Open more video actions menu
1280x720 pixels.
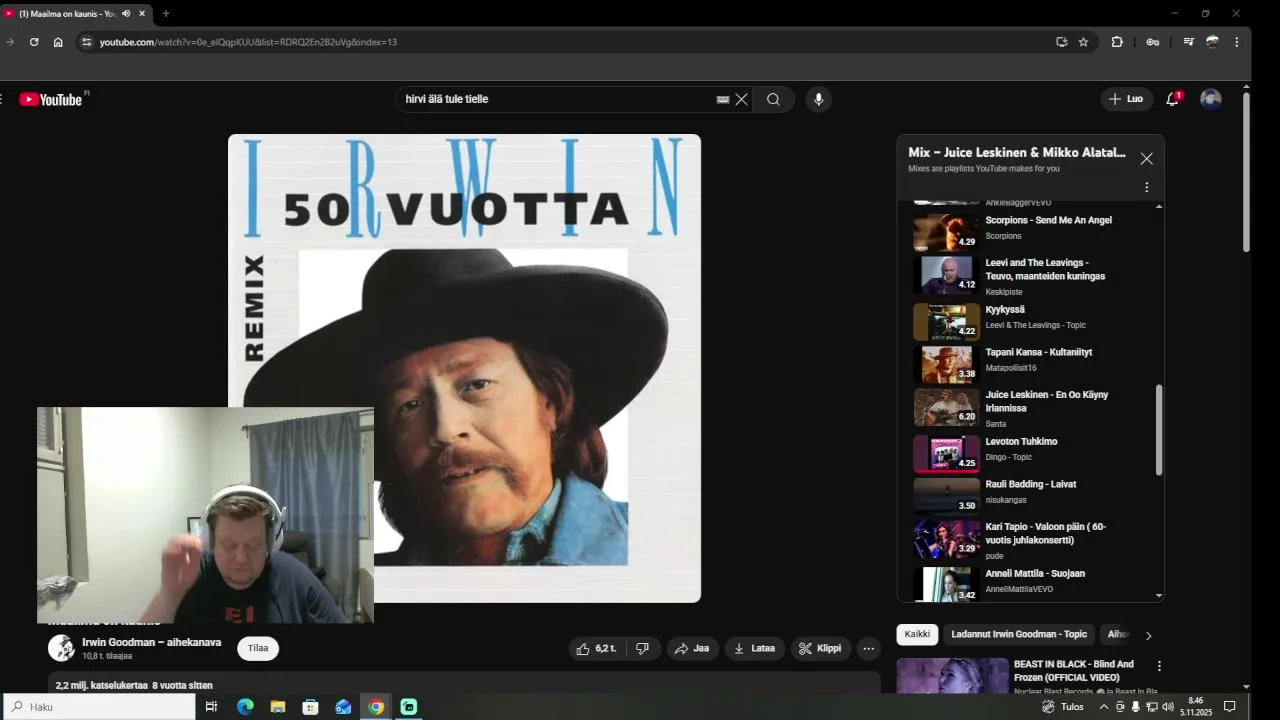[x=868, y=648]
